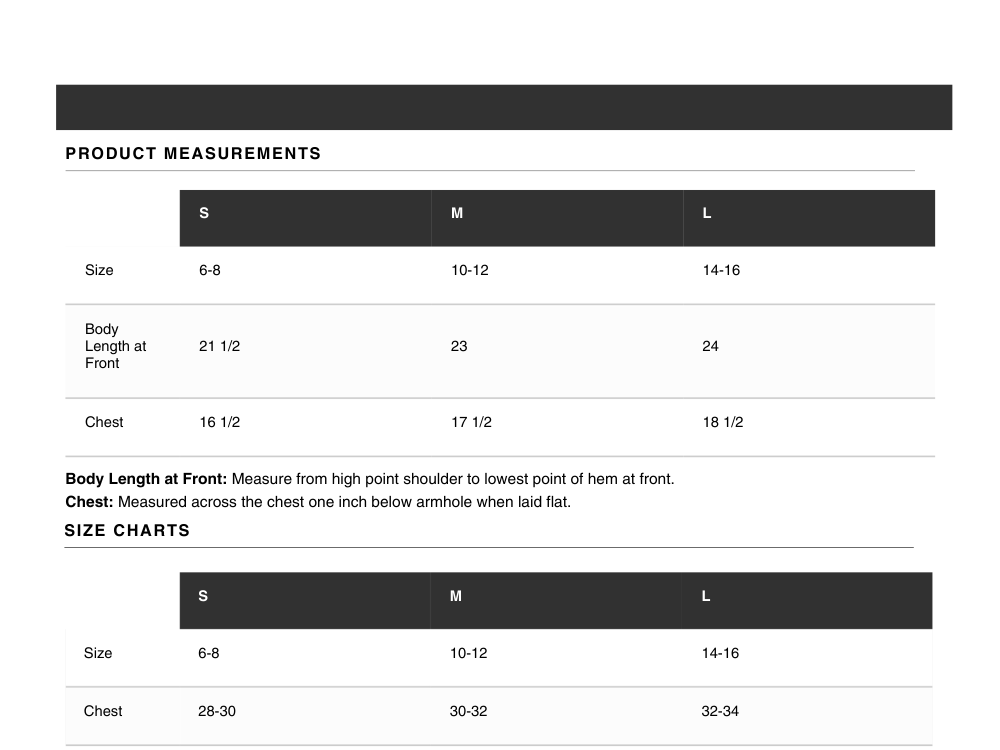Click the dark banner bar at top

tap(504, 107)
